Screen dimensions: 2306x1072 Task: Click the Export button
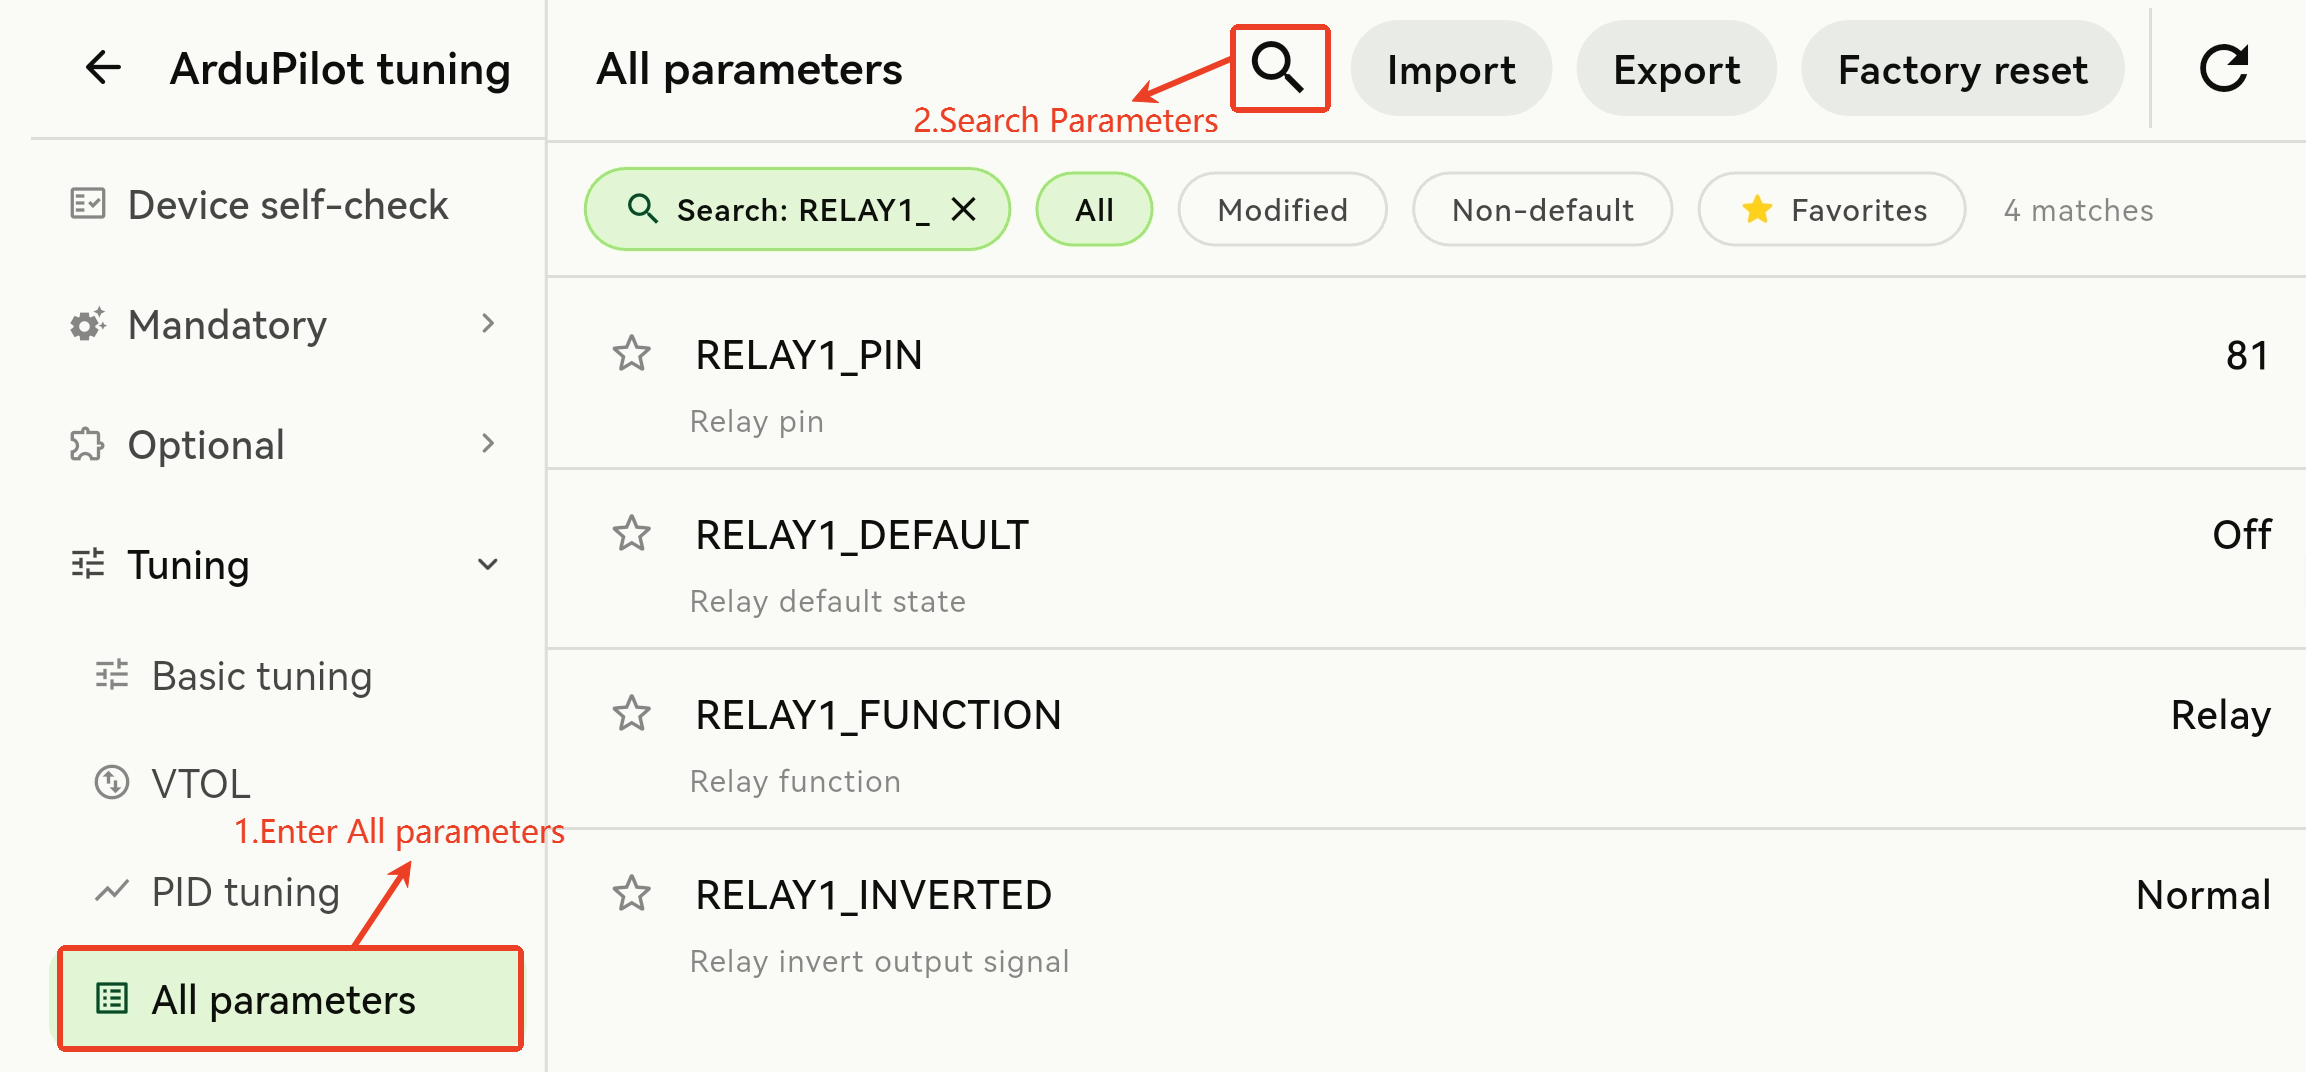(x=1677, y=69)
